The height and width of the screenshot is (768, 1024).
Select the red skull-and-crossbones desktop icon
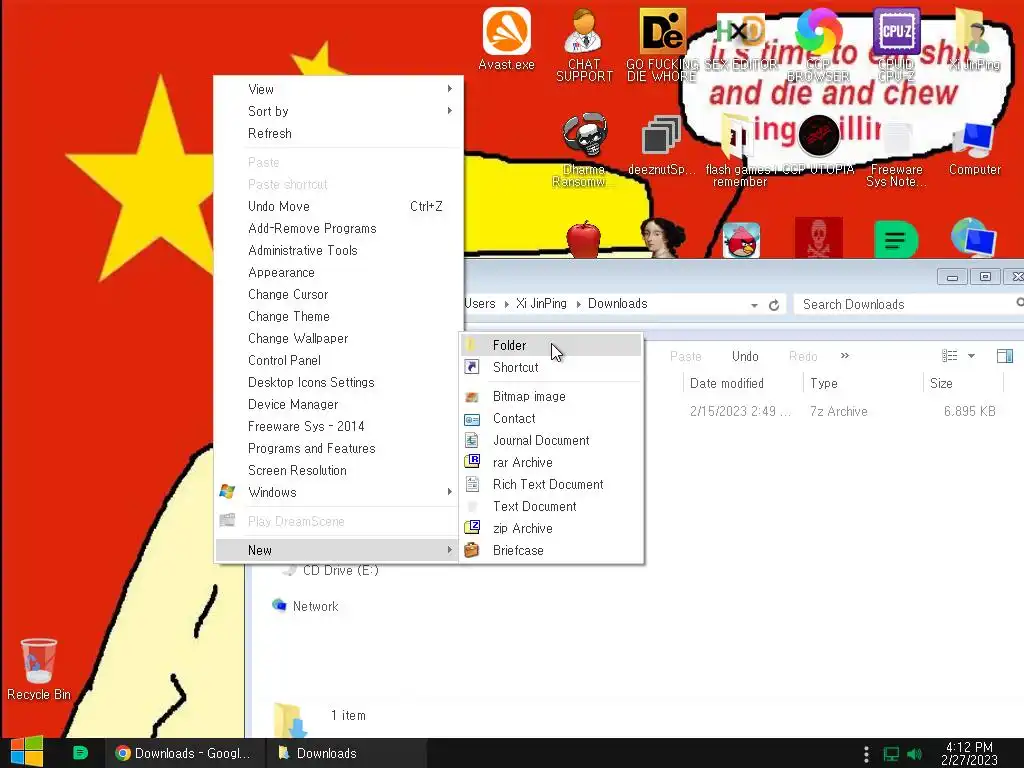tap(818, 238)
